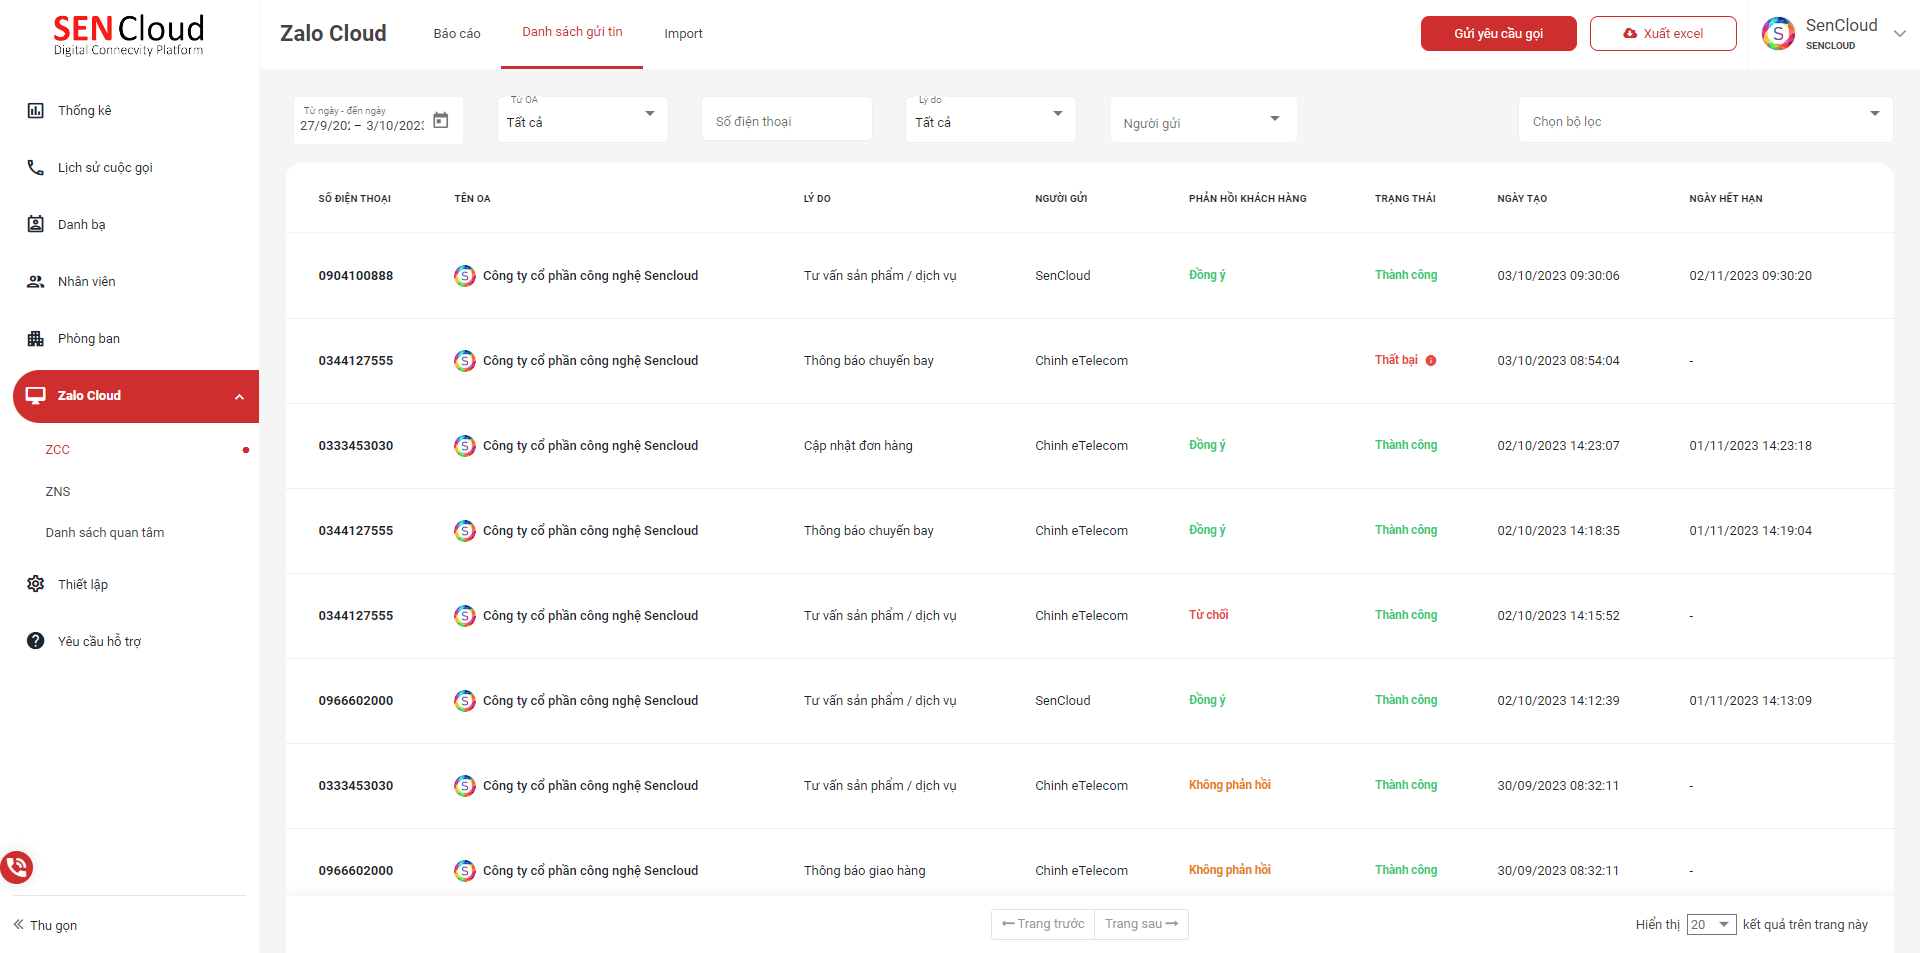1920x953 pixels.
Task: Open Thiết lập gear icon
Action: click(35, 584)
